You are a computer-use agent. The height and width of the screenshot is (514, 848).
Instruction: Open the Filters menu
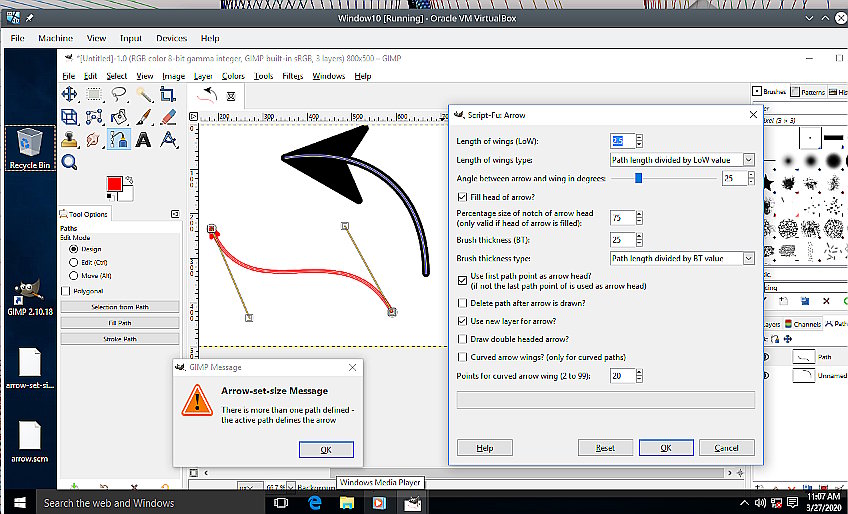click(x=292, y=76)
